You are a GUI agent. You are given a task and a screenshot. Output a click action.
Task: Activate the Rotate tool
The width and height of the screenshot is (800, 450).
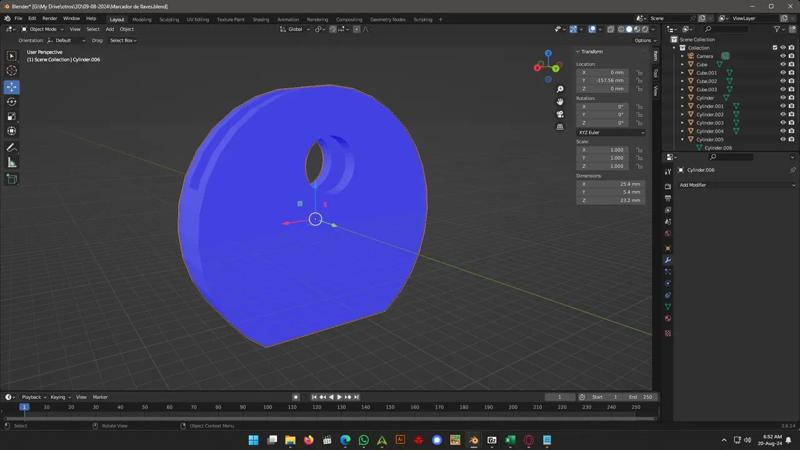point(12,102)
